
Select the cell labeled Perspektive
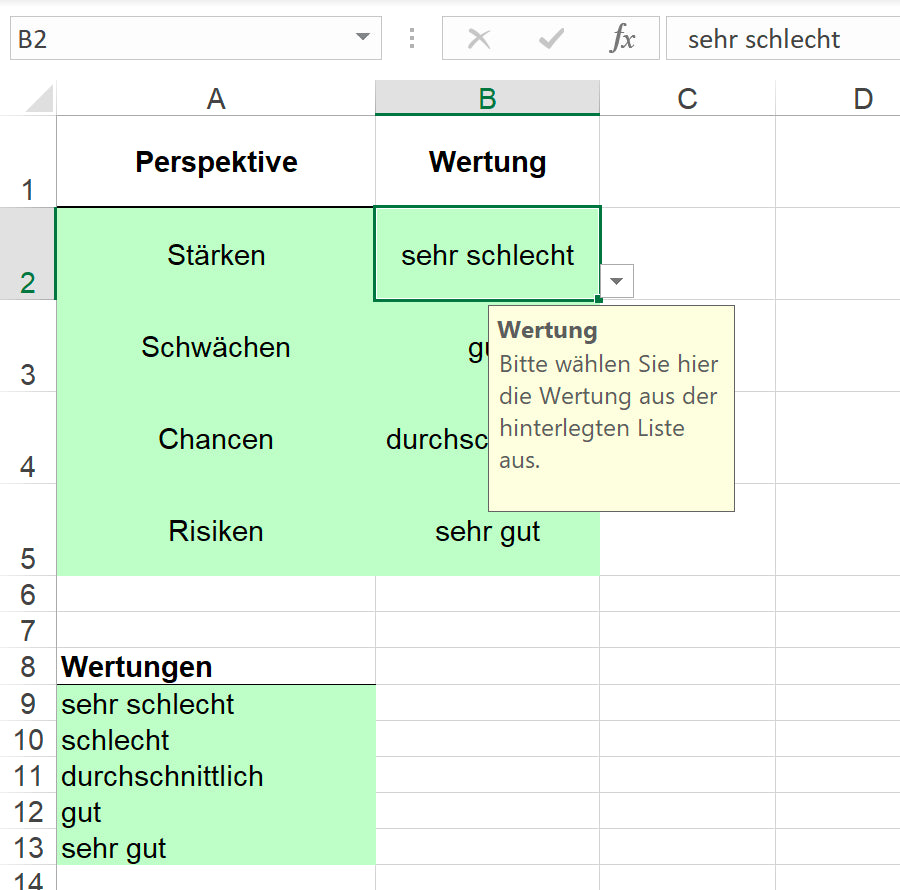pyautogui.click(x=215, y=163)
